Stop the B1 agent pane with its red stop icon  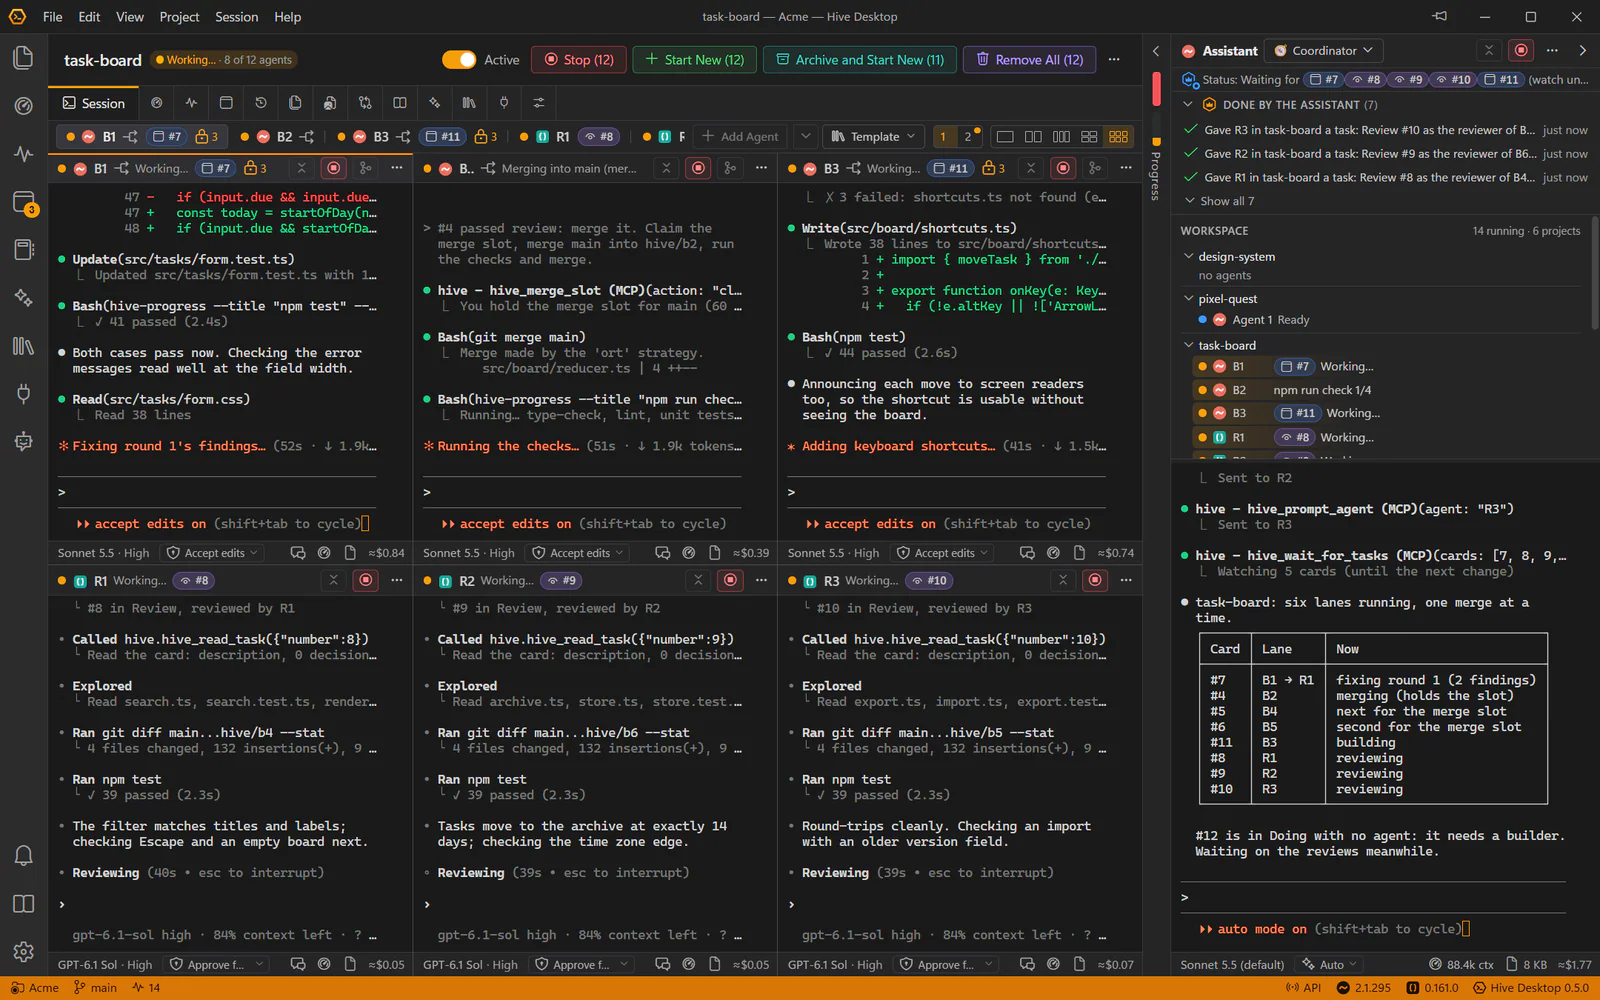pos(334,169)
